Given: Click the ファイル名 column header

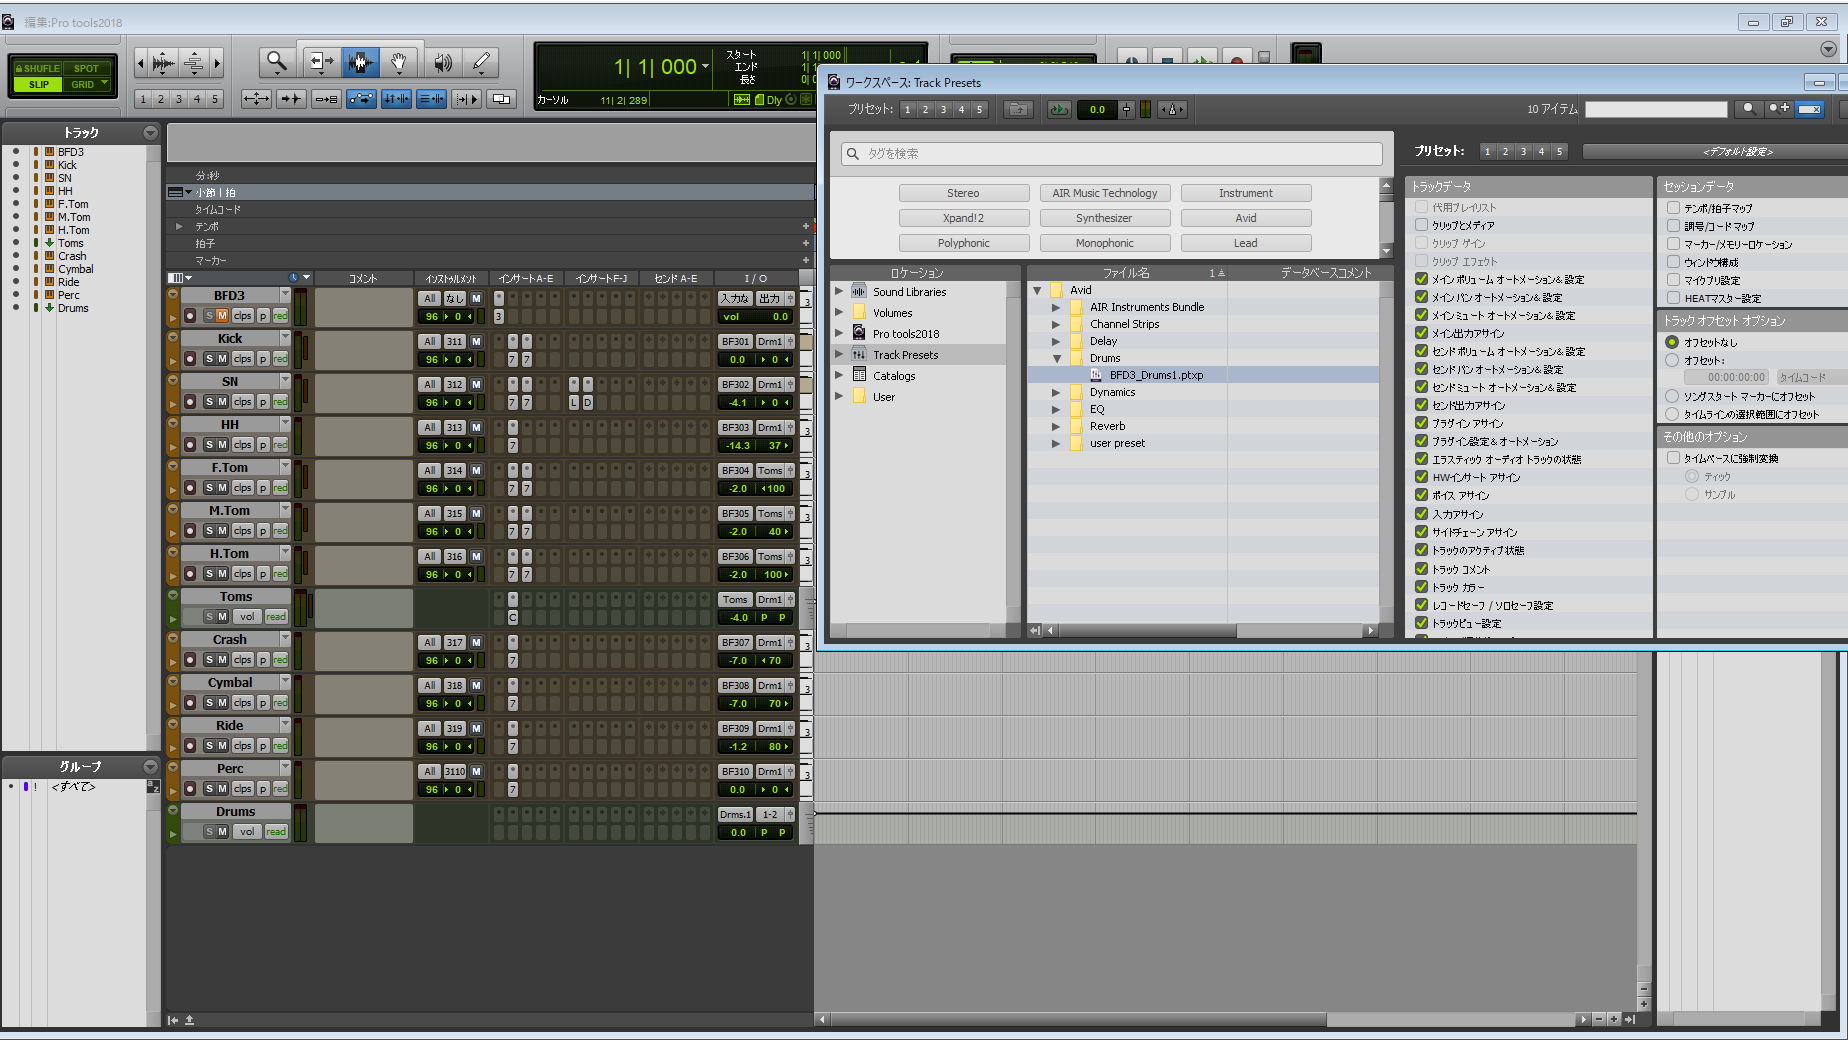Looking at the screenshot, I should pyautogui.click(x=1127, y=272).
